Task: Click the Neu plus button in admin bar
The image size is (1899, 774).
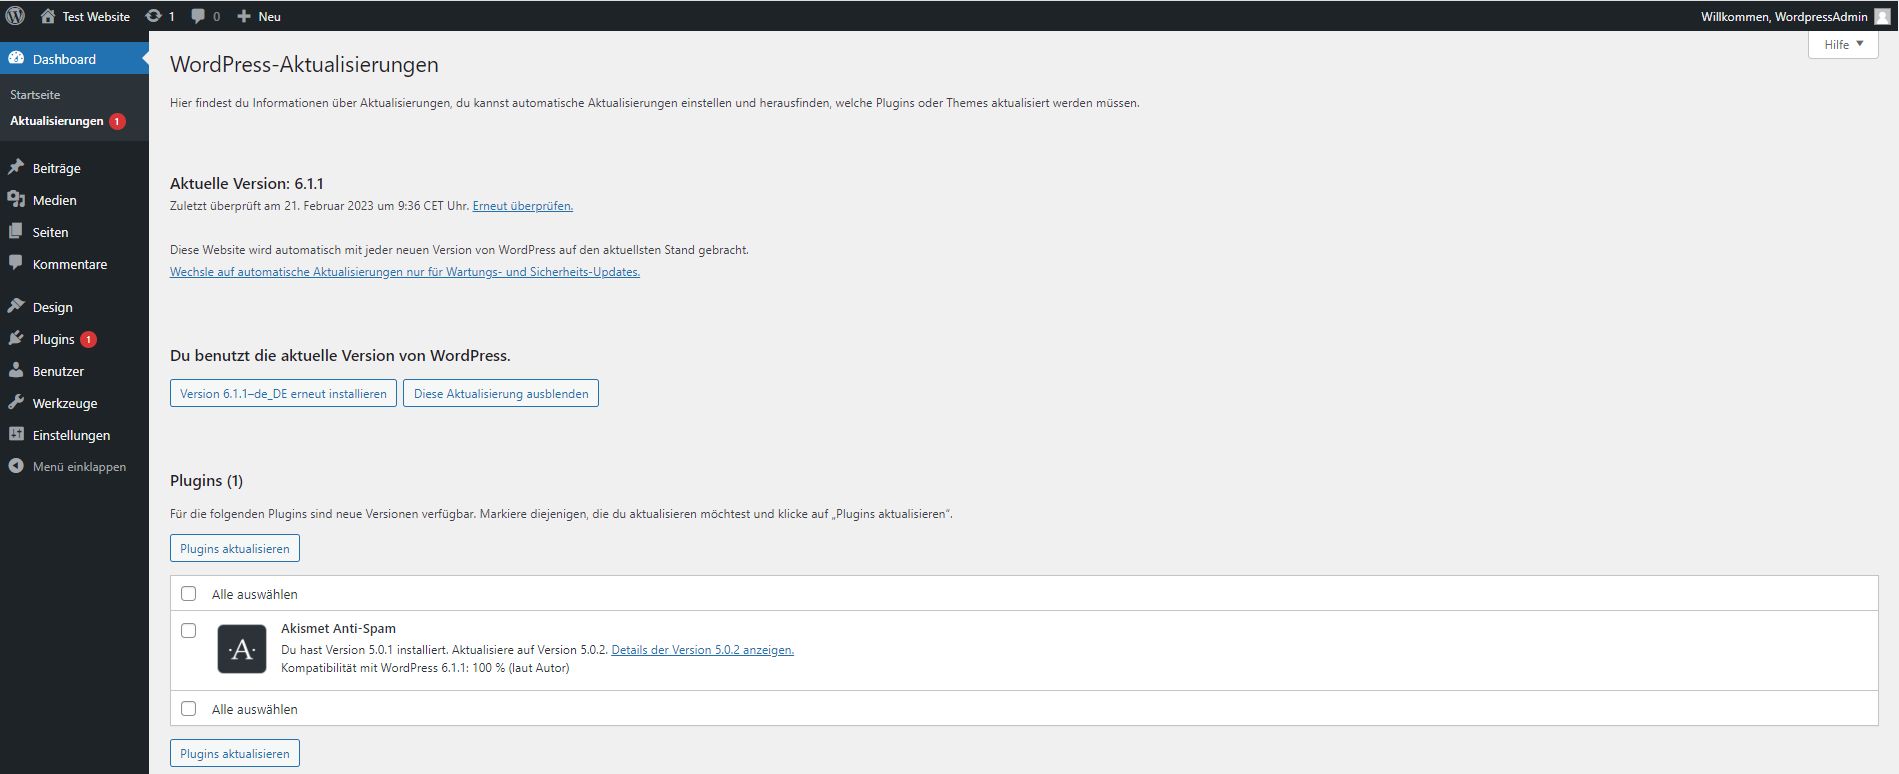Action: click(259, 16)
